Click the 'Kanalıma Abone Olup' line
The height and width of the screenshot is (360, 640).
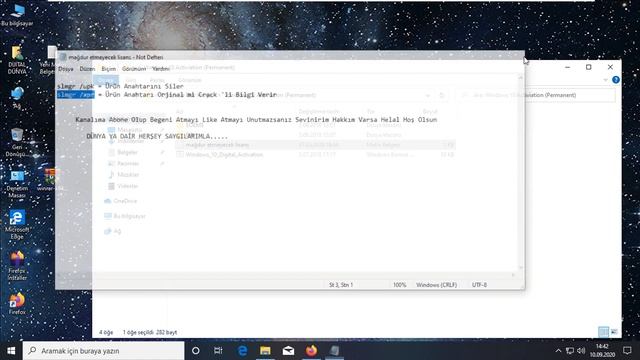coord(256,120)
